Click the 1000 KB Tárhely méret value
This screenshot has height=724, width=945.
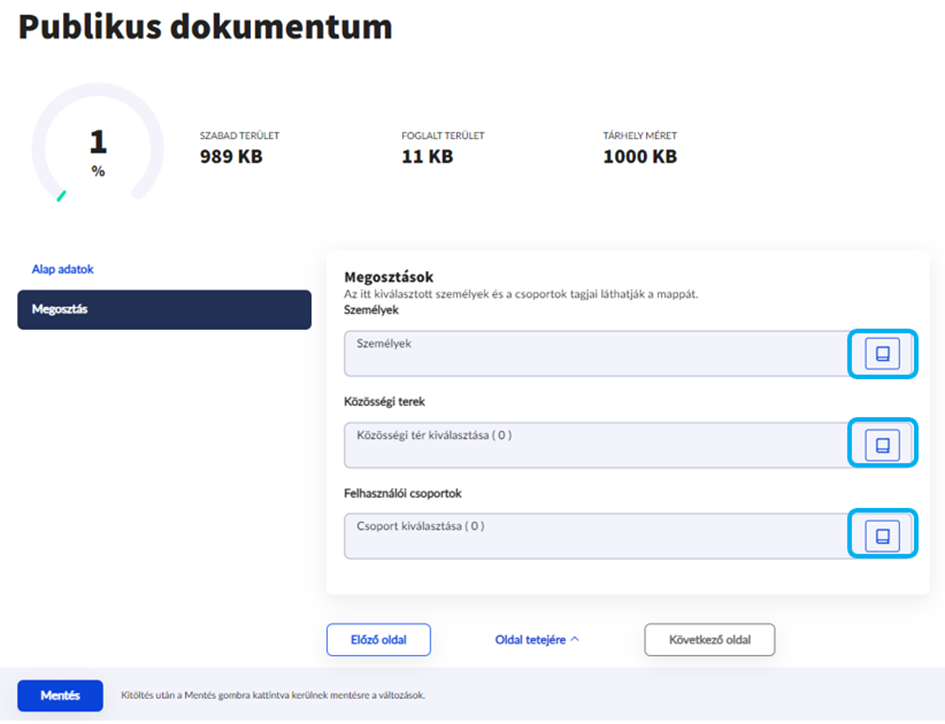point(640,157)
